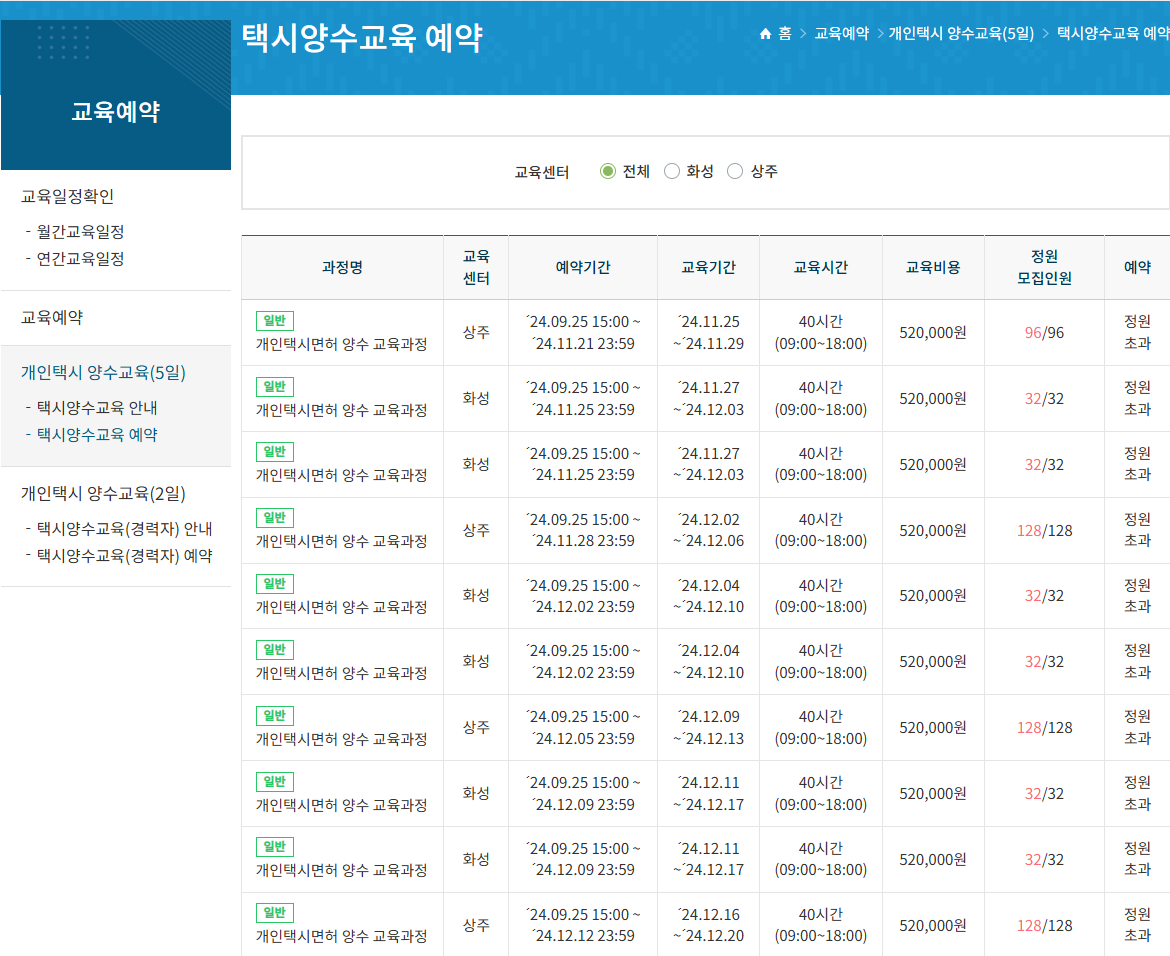Click the reservation period ending '24.11.21 23:59

583,333
